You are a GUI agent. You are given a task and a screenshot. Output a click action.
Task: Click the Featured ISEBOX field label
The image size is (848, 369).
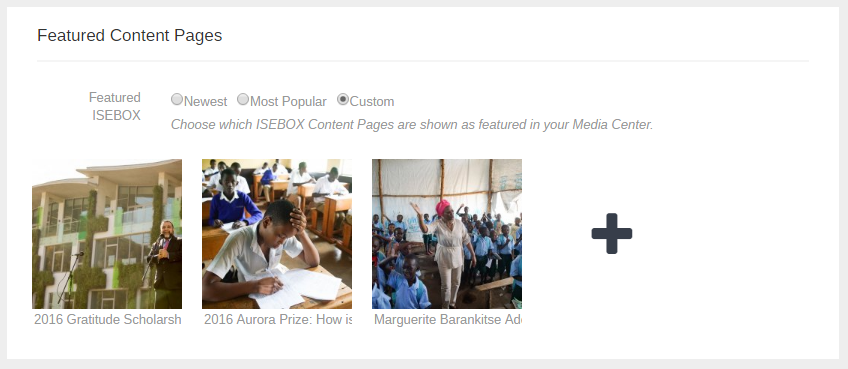(115, 107)
